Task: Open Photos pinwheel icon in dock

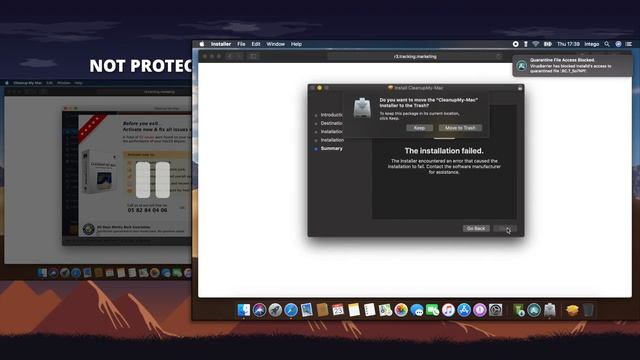Action: [401, 310]
